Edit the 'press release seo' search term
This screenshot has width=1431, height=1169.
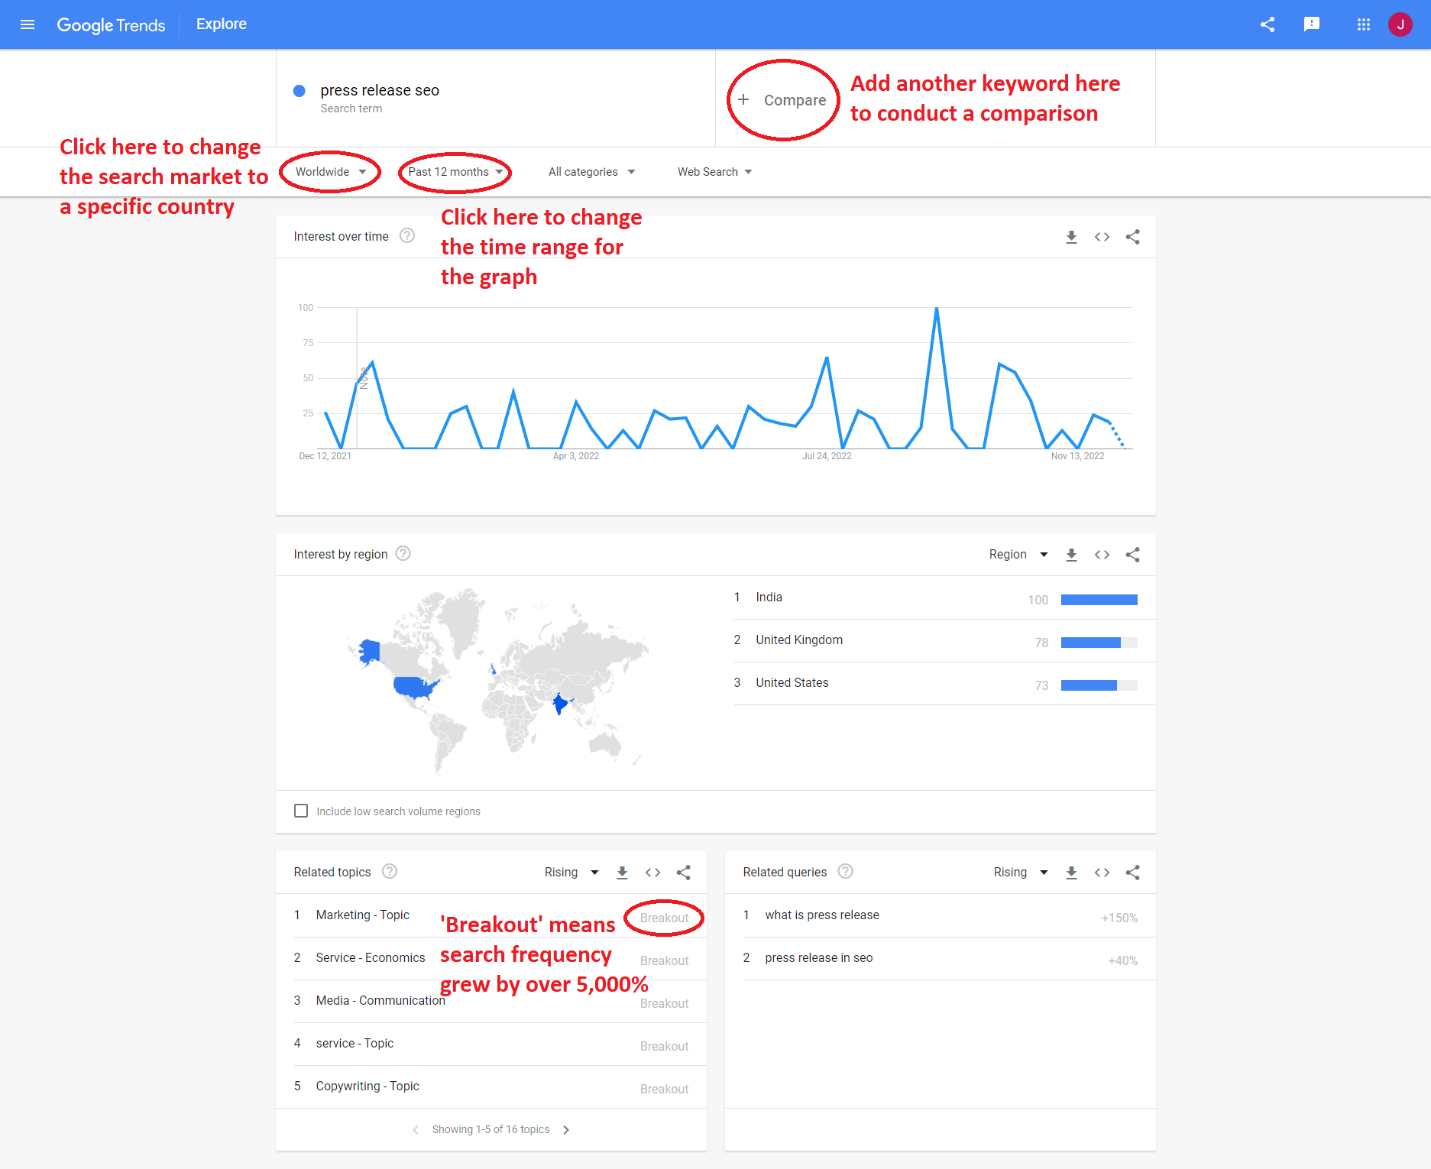pyautogui.click(x=380, y=91)
